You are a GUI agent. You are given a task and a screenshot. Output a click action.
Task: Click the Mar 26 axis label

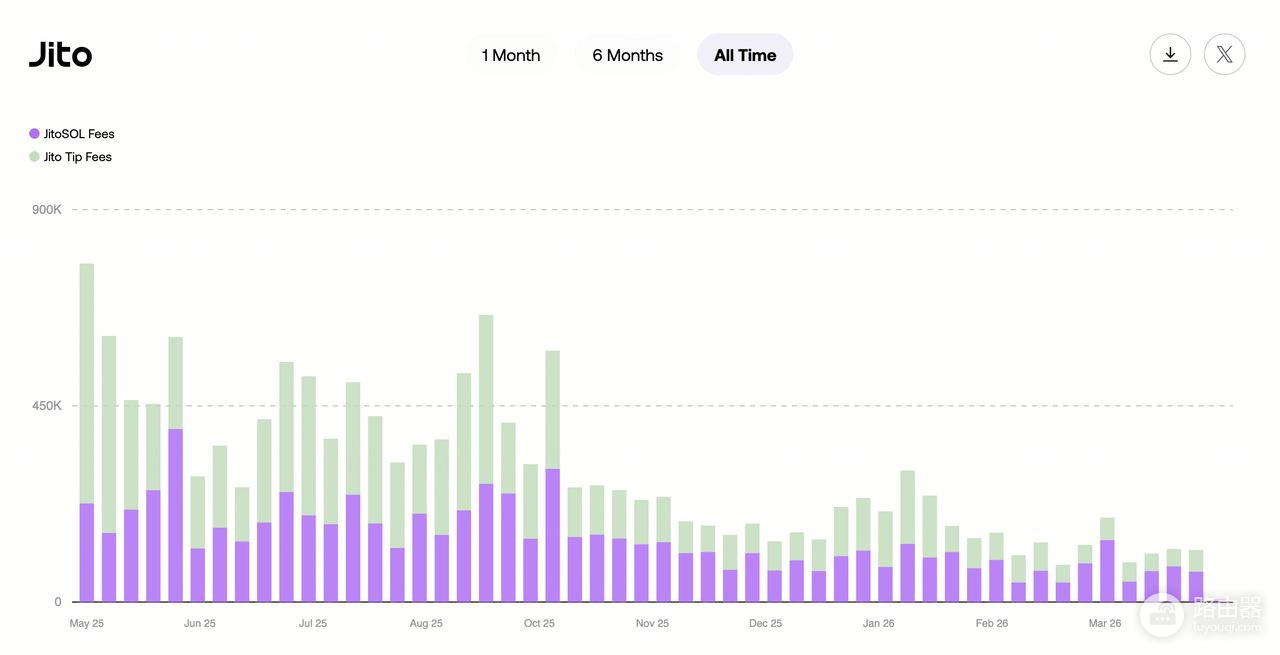[x=1105, y=623]
